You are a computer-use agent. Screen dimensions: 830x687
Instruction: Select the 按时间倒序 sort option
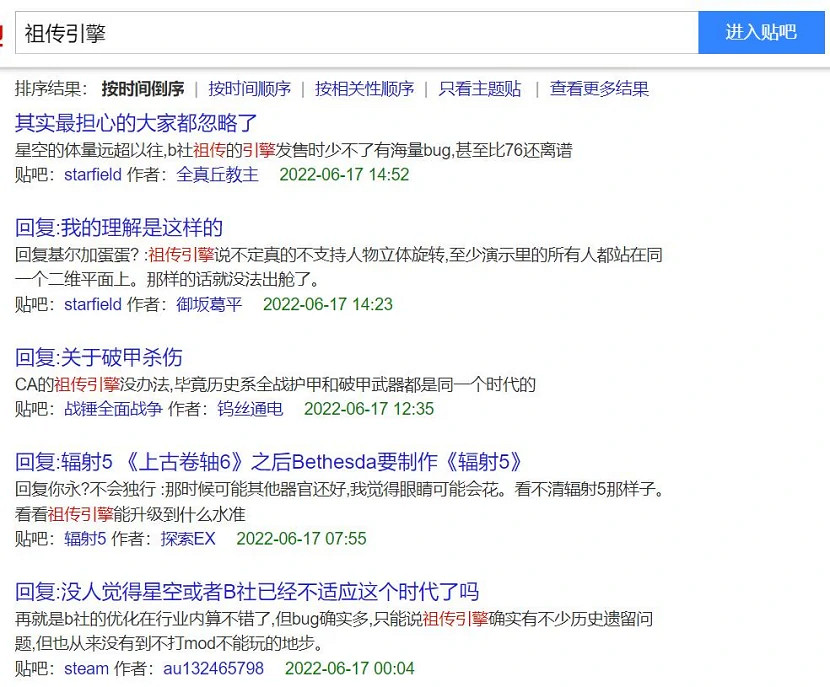pyautogui.click(x=141, y=88)
